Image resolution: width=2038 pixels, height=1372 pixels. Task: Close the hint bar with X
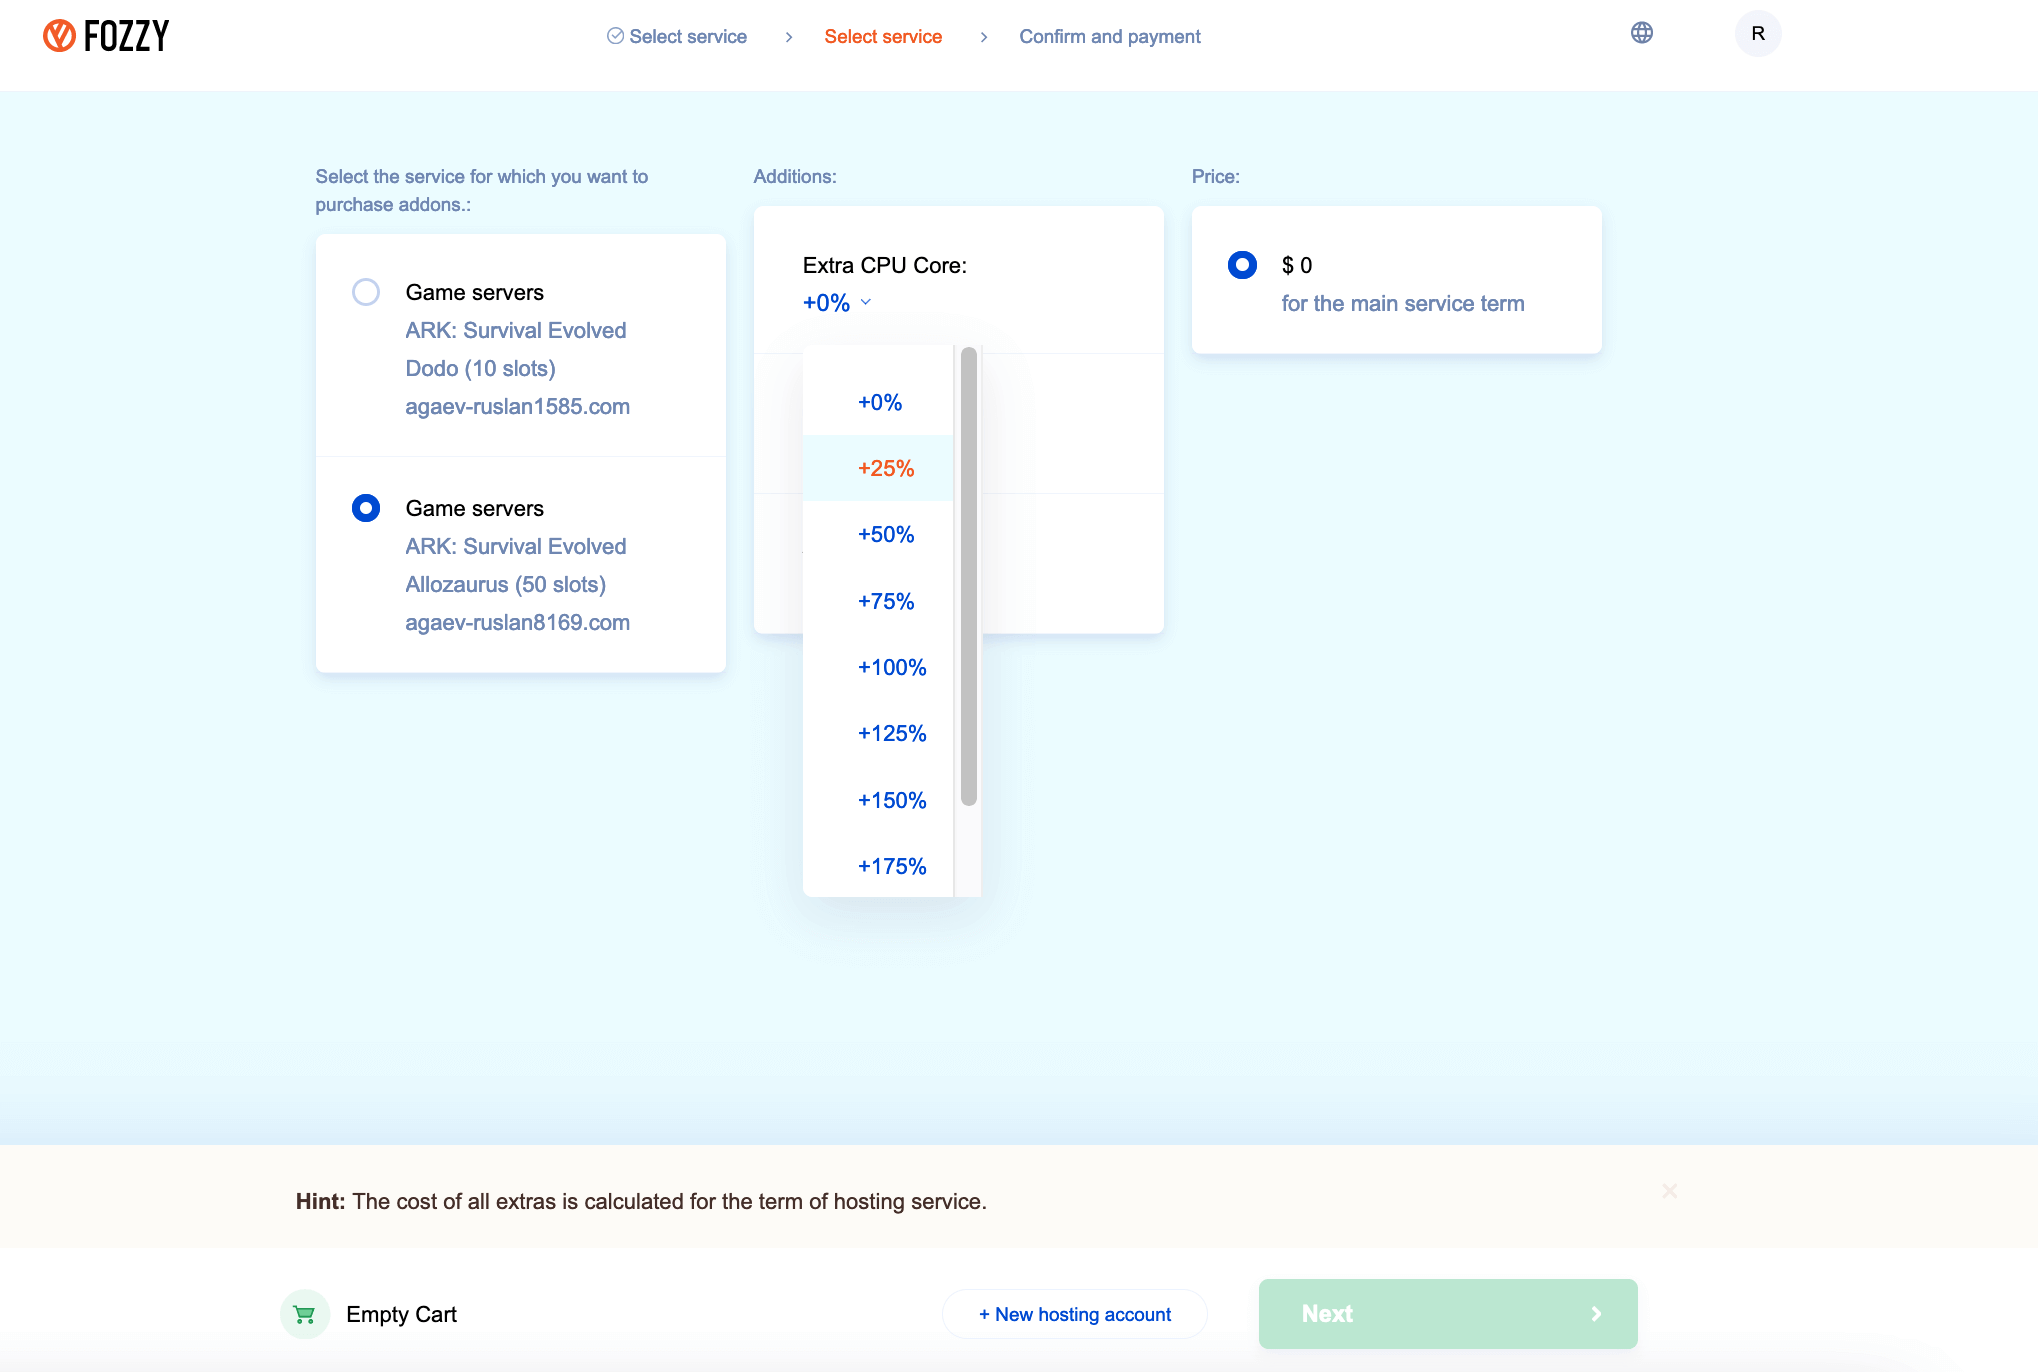pyautogui.click(x=1669, y=1191)
